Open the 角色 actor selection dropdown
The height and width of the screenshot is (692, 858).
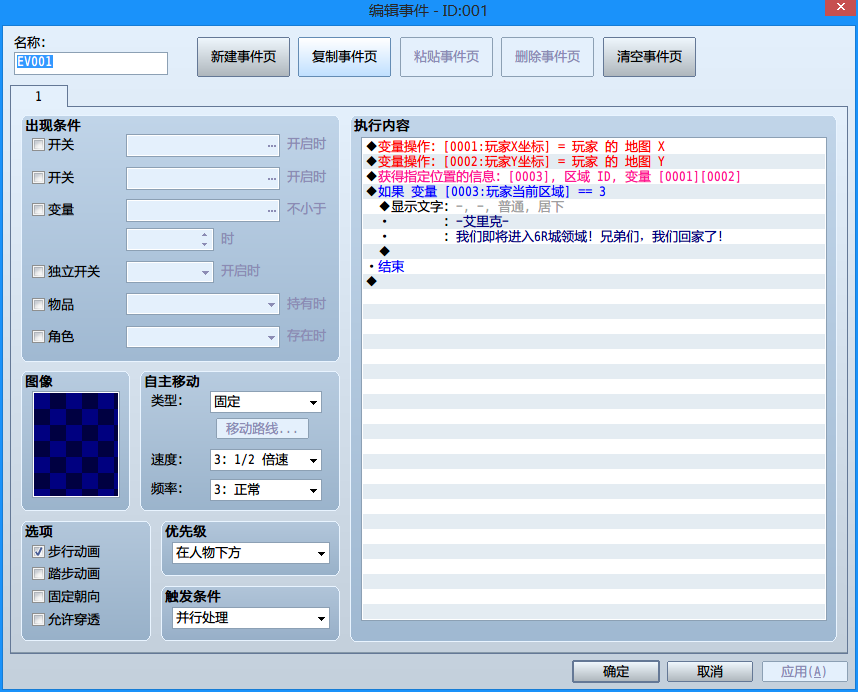[x=203, y=336]
